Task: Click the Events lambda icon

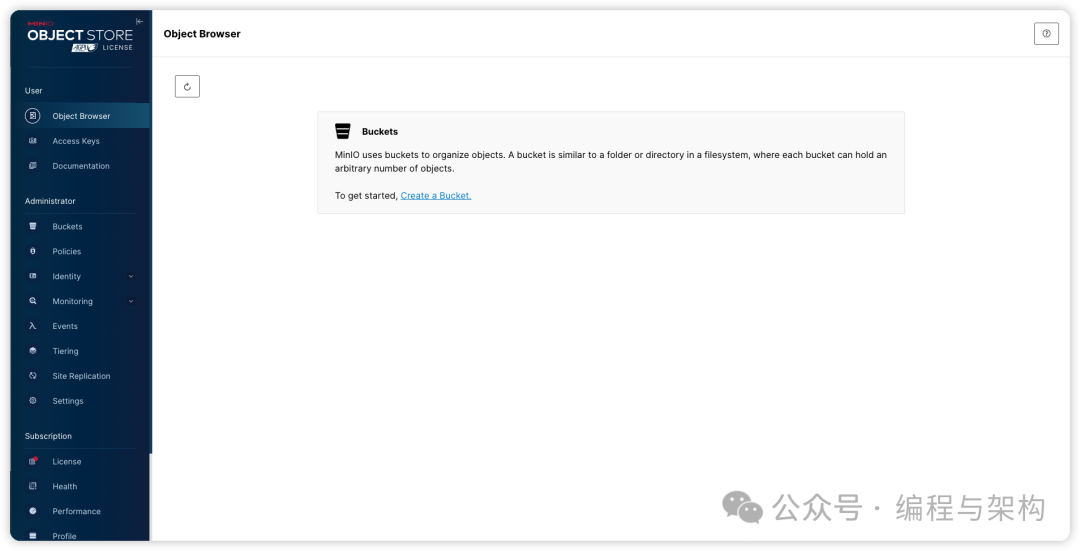Action: (33, 326)
